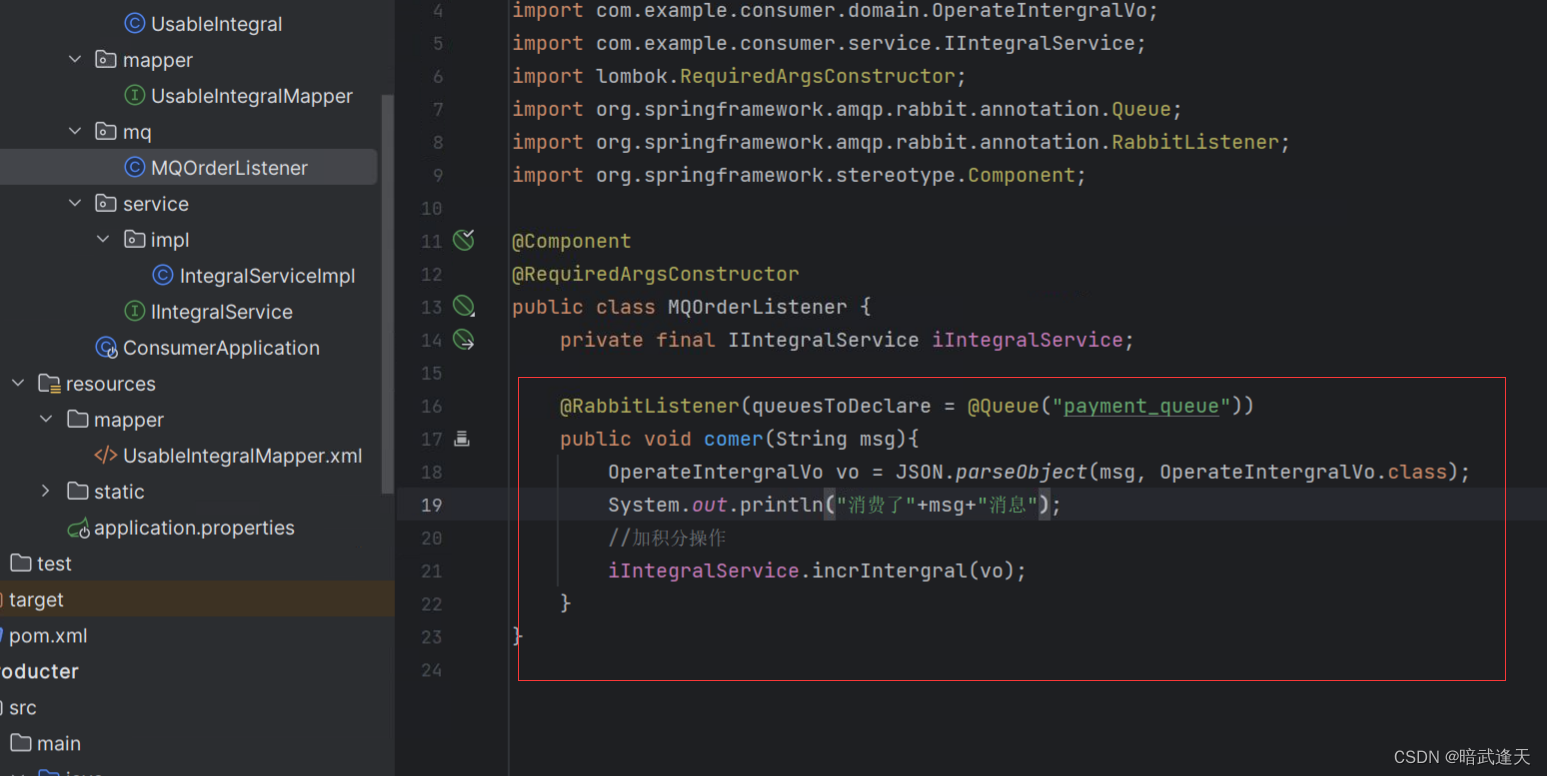Click Spring bean gutter icon on line 11
Image resolution: width=1547 pixels, height=776 pixels.
464,240
